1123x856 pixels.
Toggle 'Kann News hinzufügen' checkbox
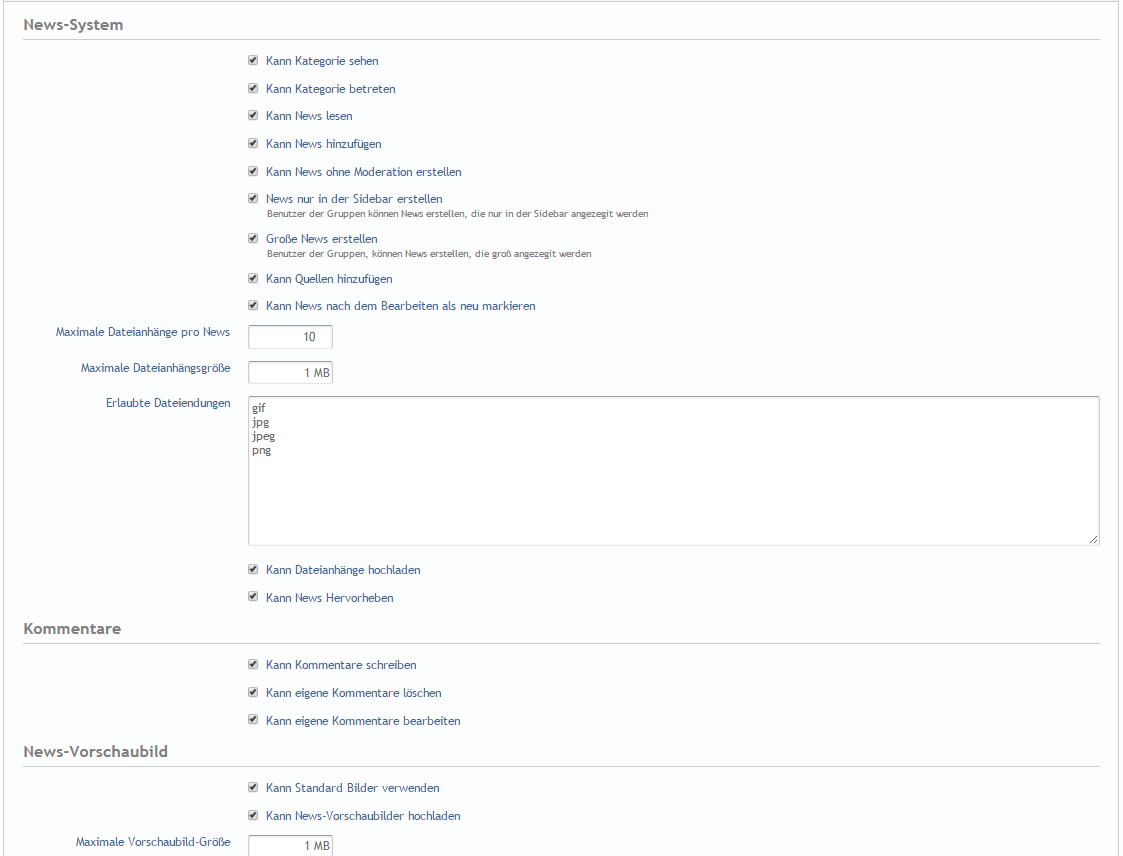[x=253, y=144]
